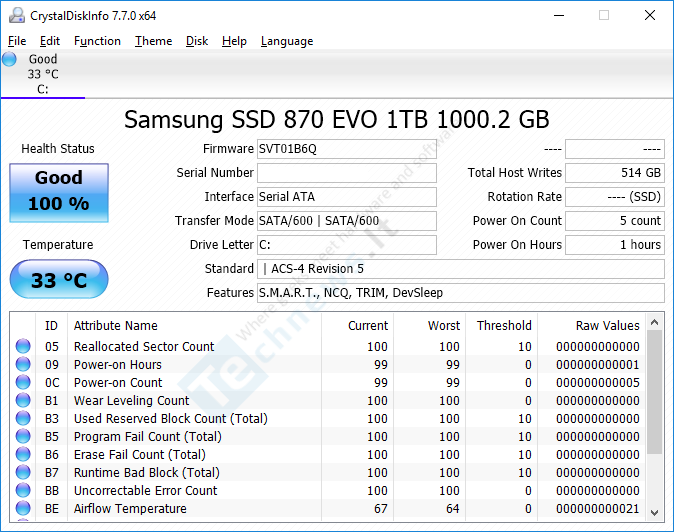Screen dimensions: 674x532
Task: Click the Threshold column header
Action: pyautogui.click(x=504, y=325)
